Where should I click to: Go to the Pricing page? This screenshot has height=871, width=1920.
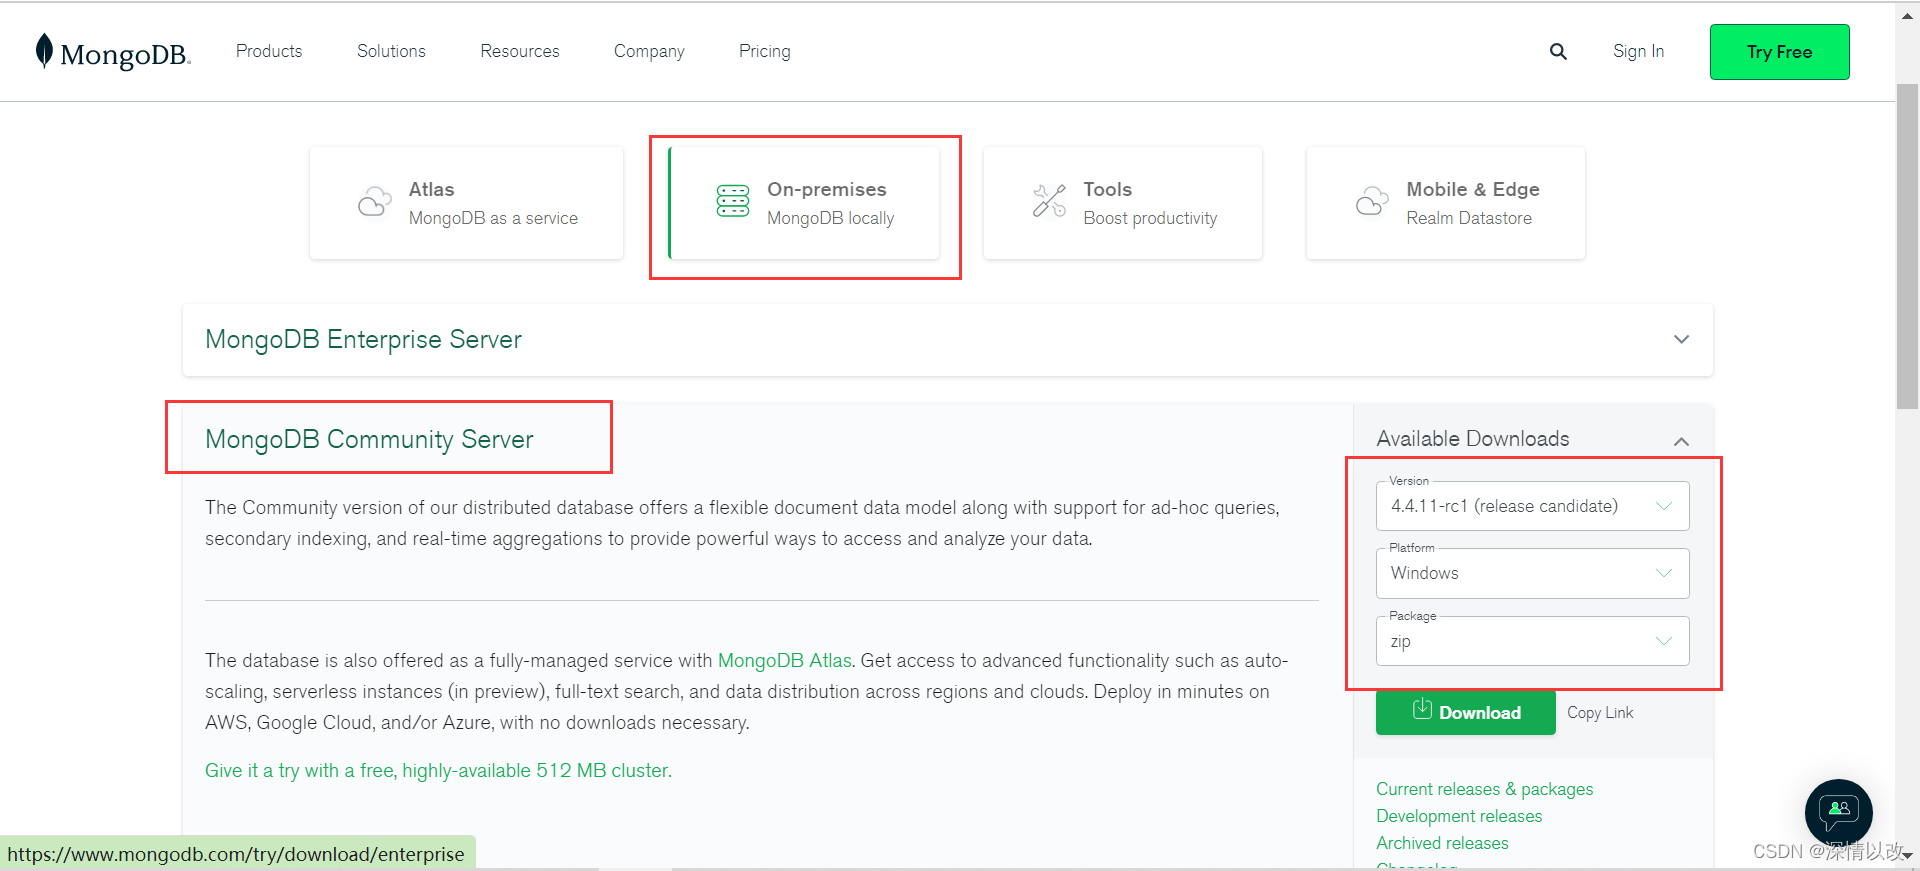[x=765, y=51]
